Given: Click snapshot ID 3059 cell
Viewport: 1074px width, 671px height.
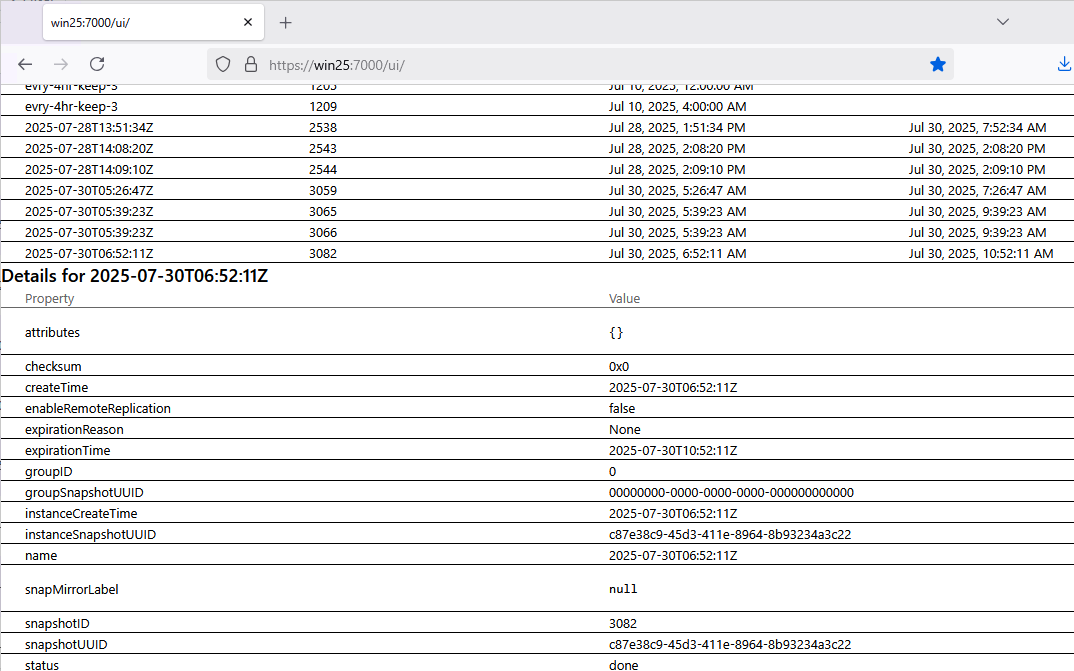Looking at the screenshot, I should pos(323,190).
